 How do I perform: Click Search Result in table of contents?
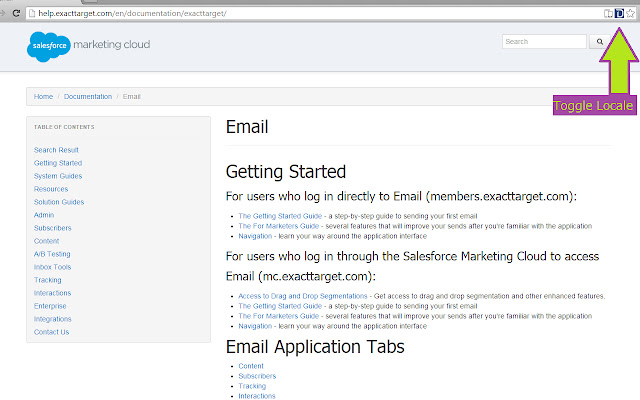click(x=56, y=150)
